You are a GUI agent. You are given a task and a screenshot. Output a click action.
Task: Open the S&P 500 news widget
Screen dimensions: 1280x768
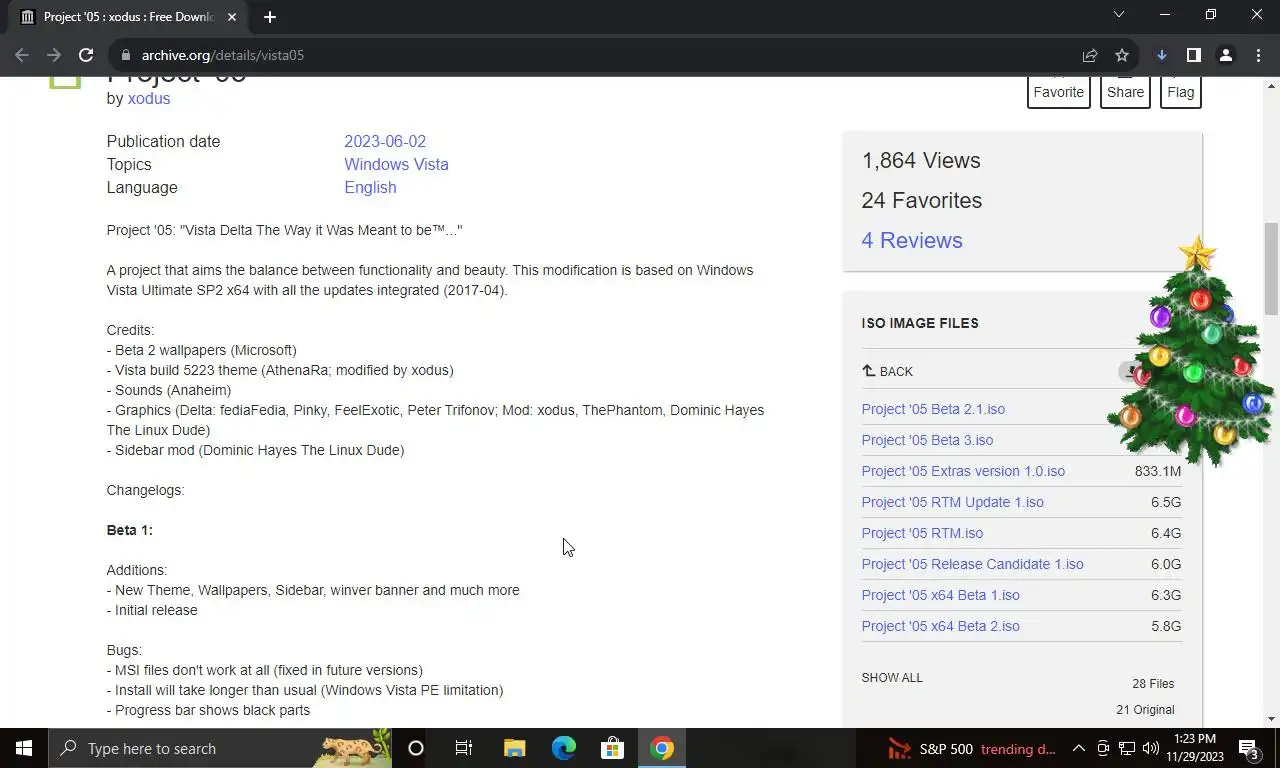pos(972,748)
